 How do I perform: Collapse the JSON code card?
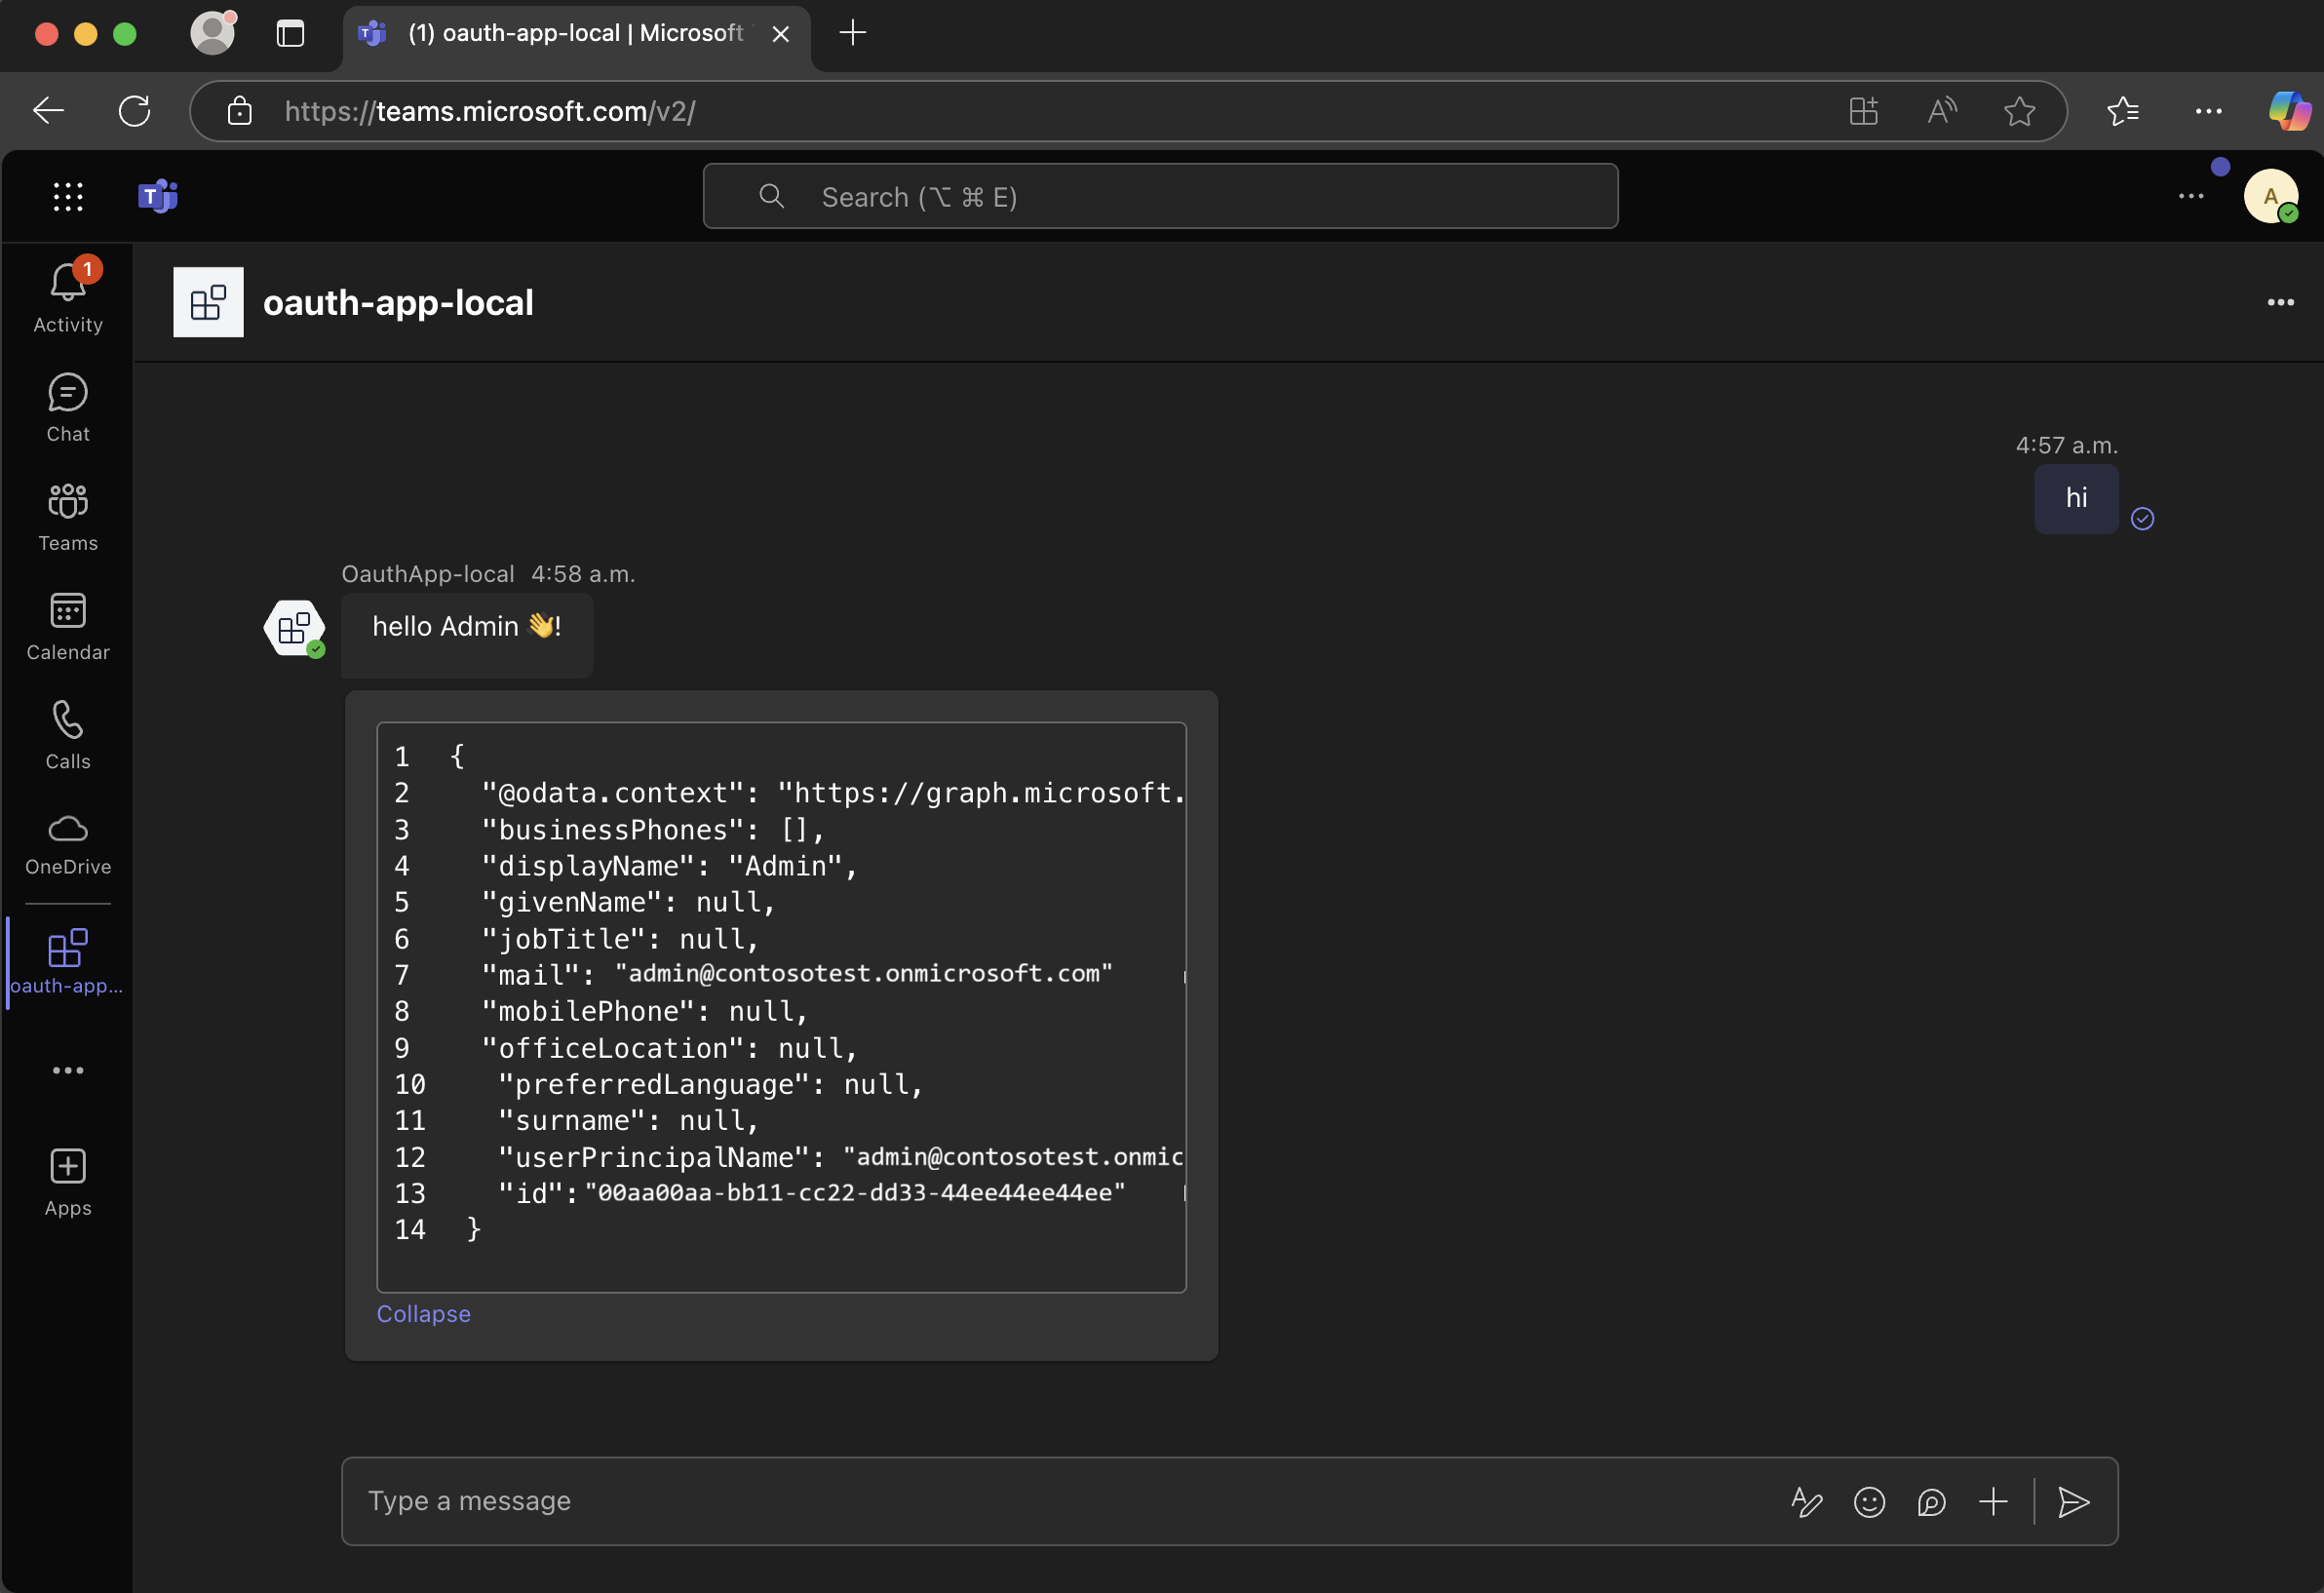pyautogui.click(x=423, y=1313)
